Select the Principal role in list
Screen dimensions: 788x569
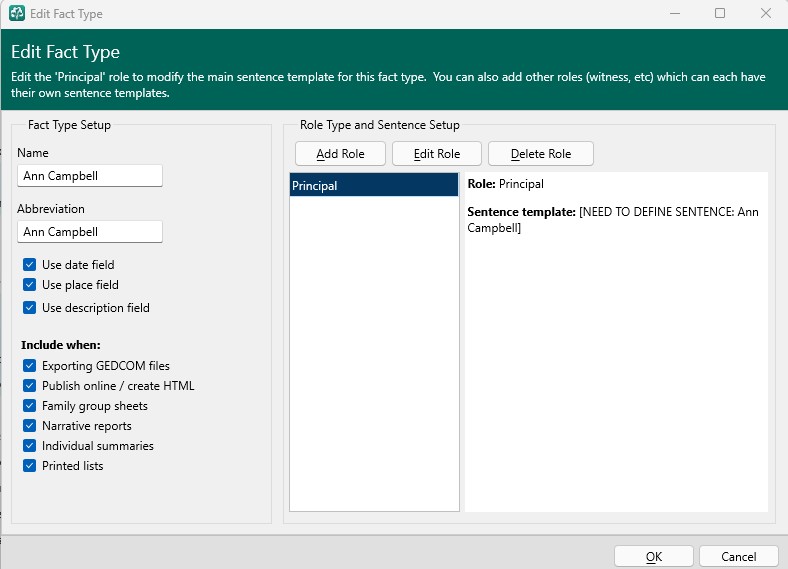point(373,185)
